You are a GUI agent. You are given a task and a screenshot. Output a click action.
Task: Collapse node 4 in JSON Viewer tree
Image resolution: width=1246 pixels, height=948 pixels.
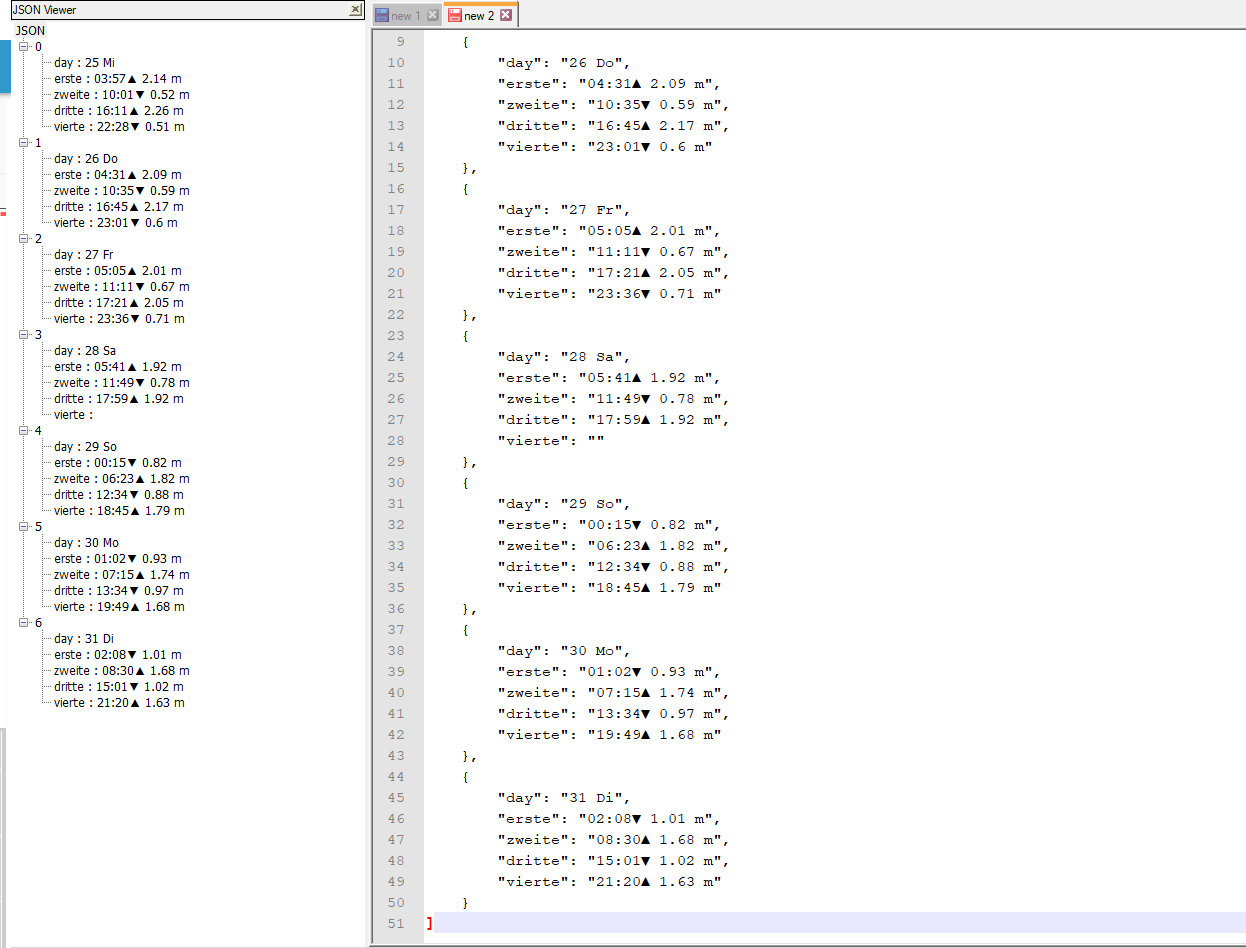pos(24,431)
